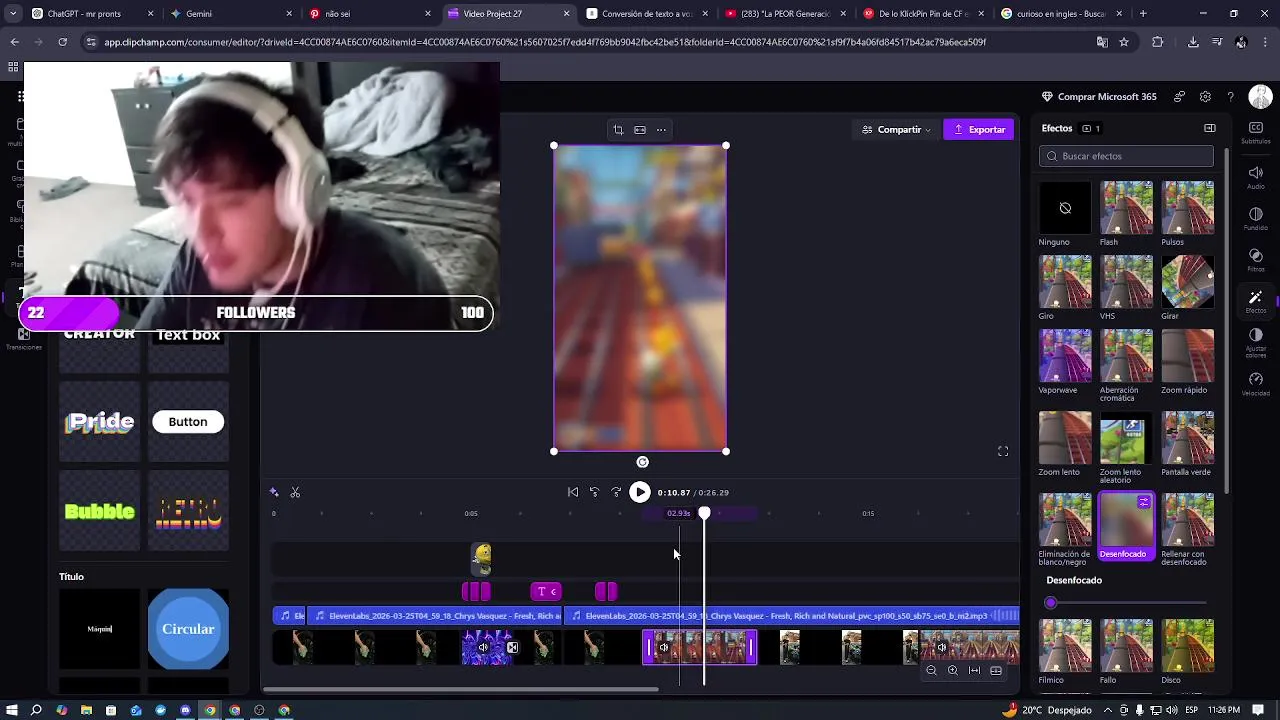Apply the Pulsos effect
The height and width of the screenshot is (720, 1280).
click(1188, 208)
